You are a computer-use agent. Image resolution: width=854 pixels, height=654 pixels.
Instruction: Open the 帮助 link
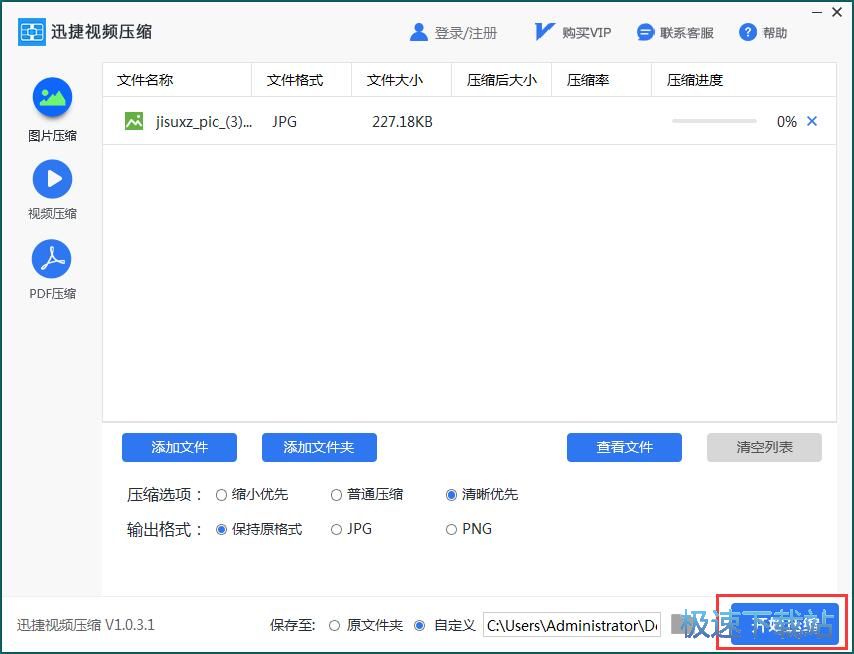(x=774, y=33)
